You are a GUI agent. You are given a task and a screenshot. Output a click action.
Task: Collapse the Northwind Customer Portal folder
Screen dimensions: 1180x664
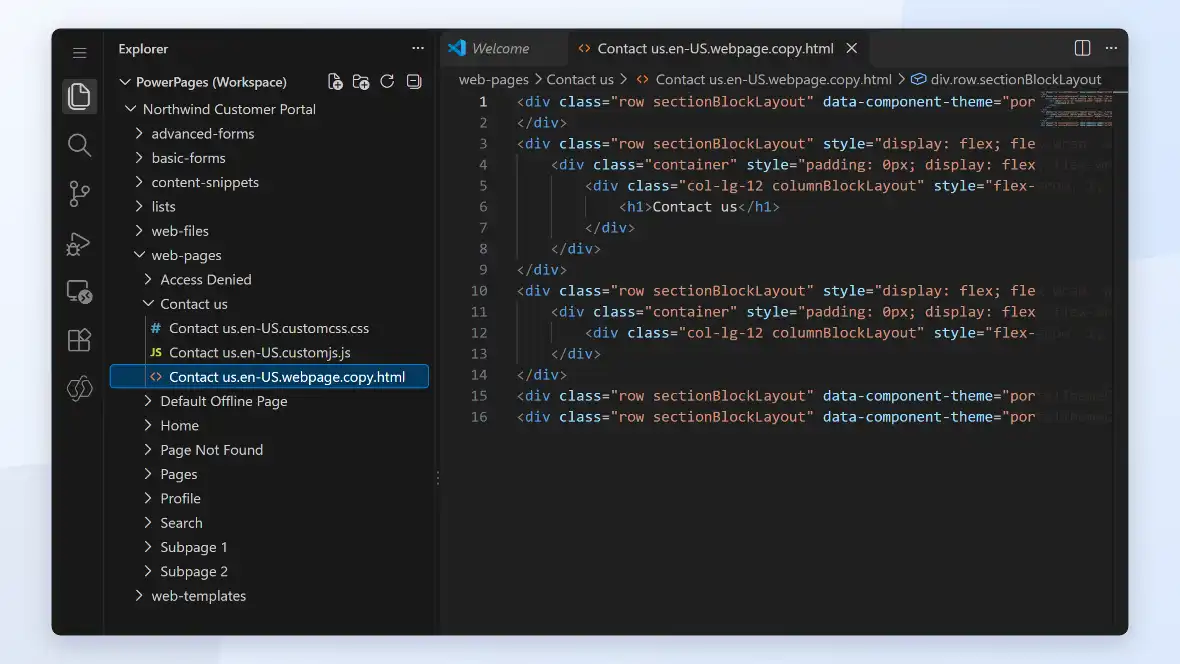coord(130,109)
